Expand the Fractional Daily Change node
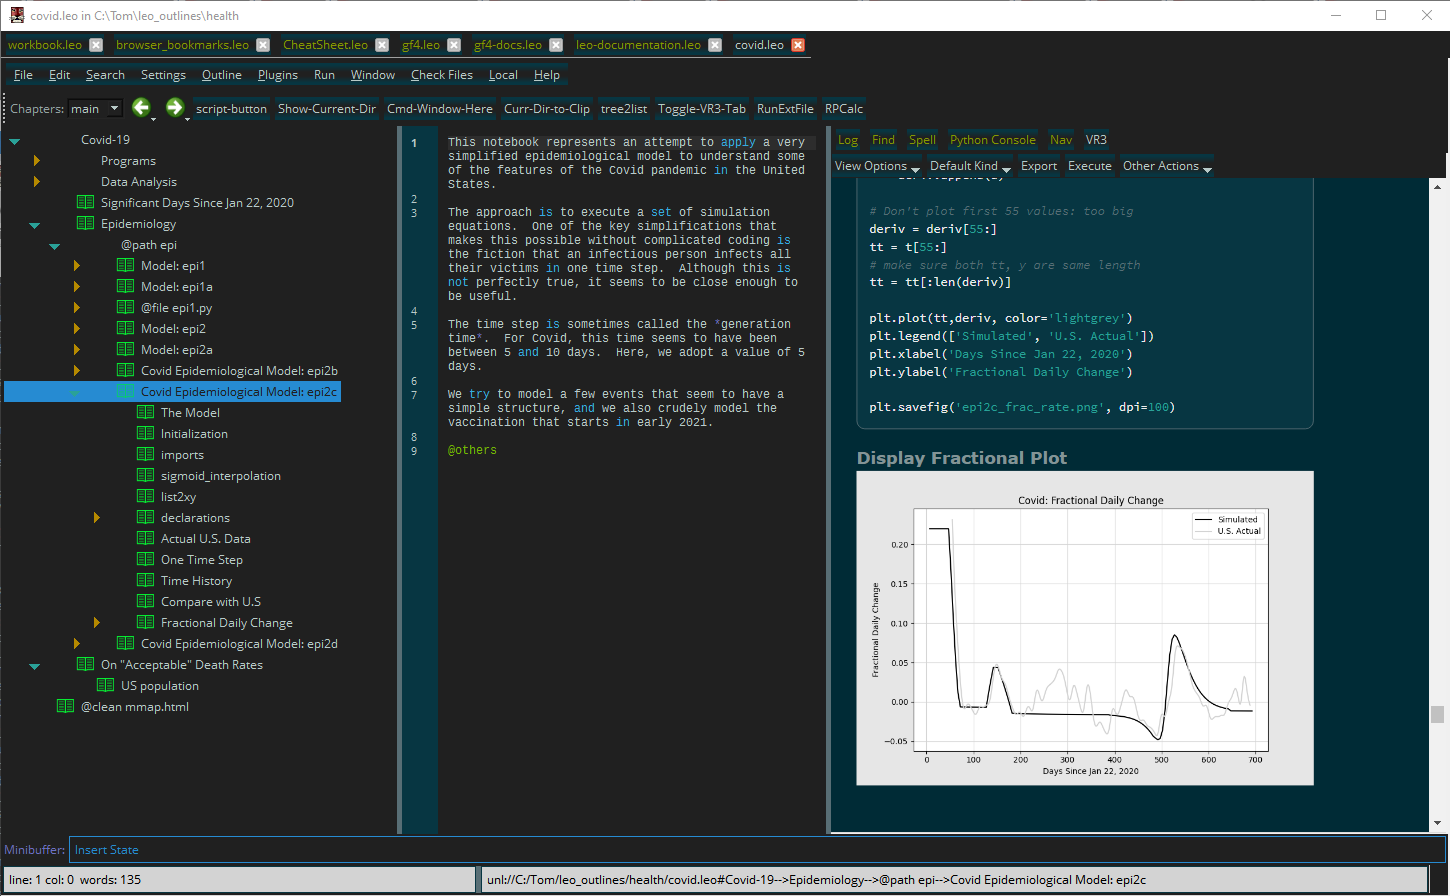The image size is (1450, 896). (97, 623)
